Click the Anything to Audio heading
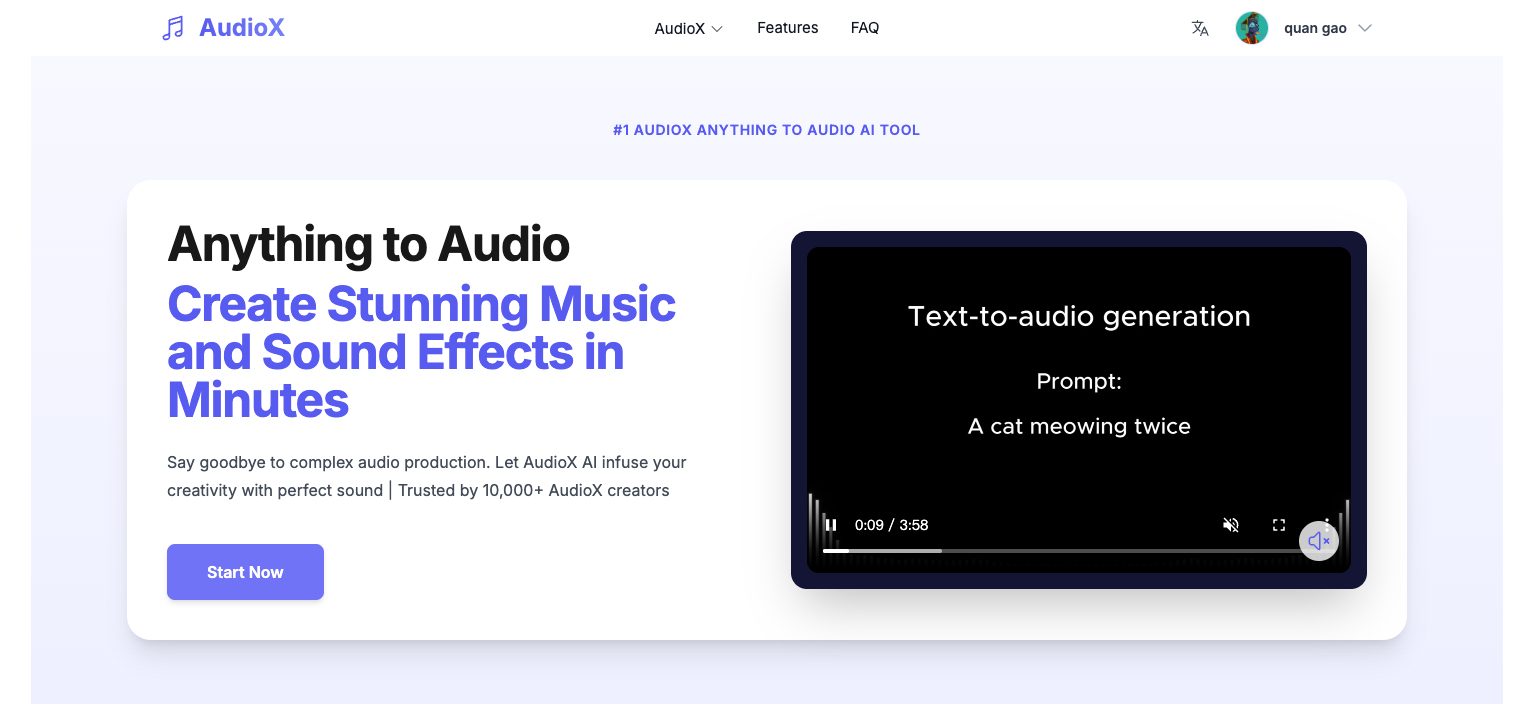 368,244
